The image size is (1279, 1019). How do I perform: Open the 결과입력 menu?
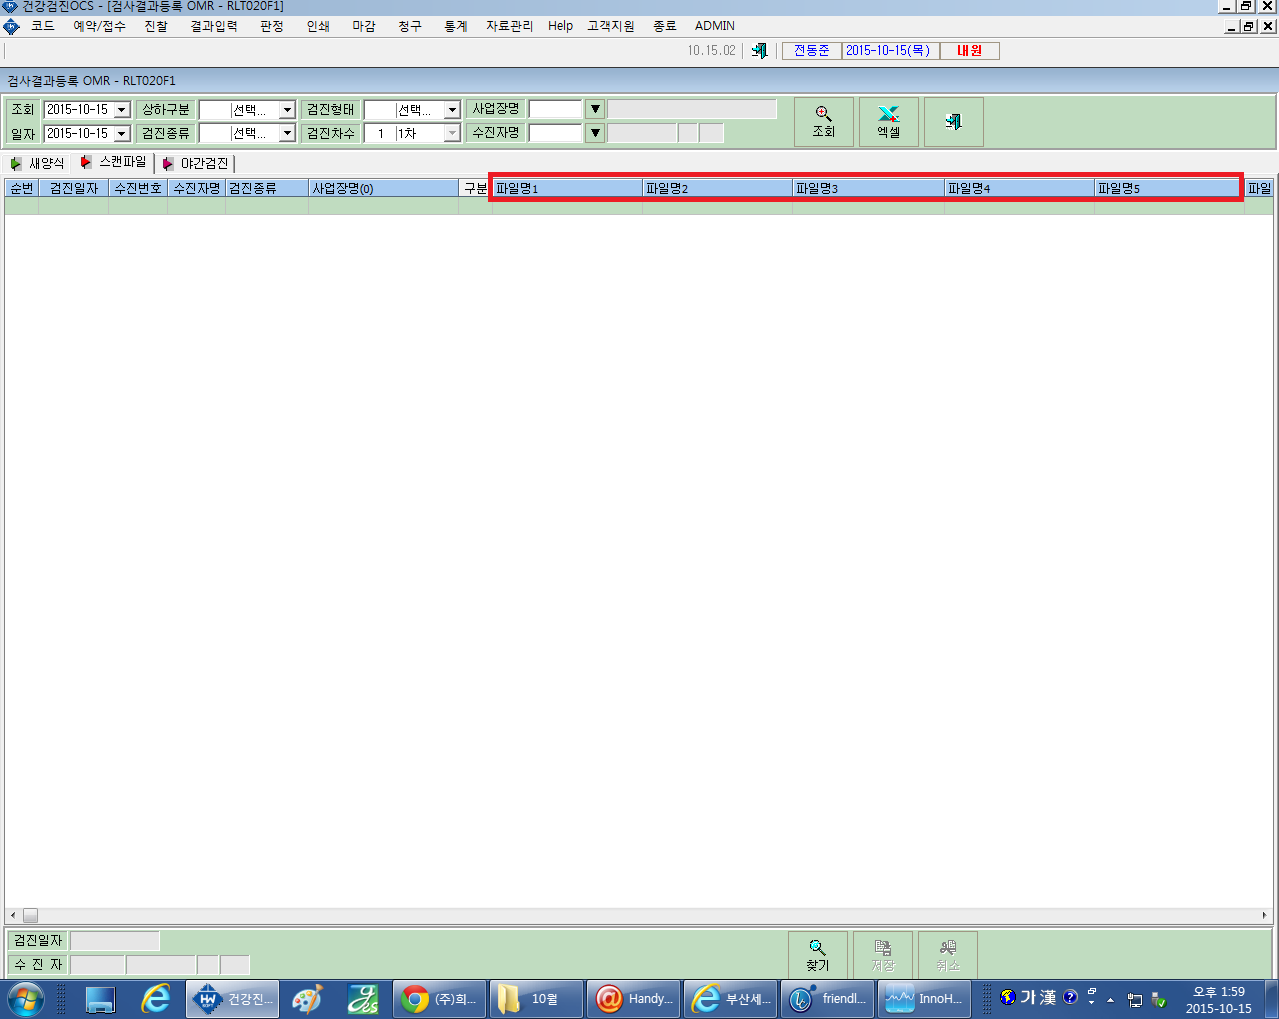[214, 26]
